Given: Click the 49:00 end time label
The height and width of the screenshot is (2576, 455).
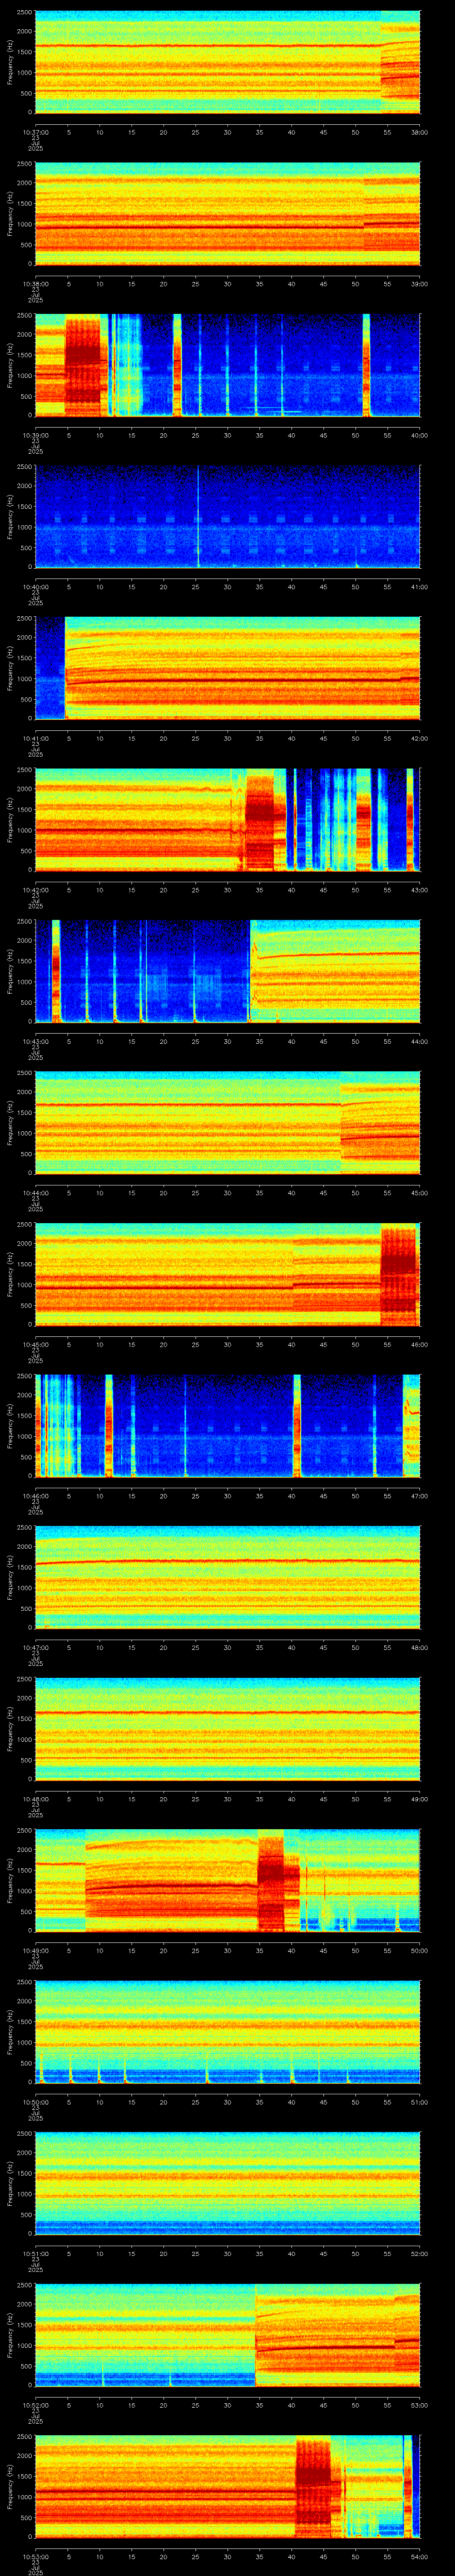Looking at the screenshot, I should pyautogui.click(x=419, y=1798).
